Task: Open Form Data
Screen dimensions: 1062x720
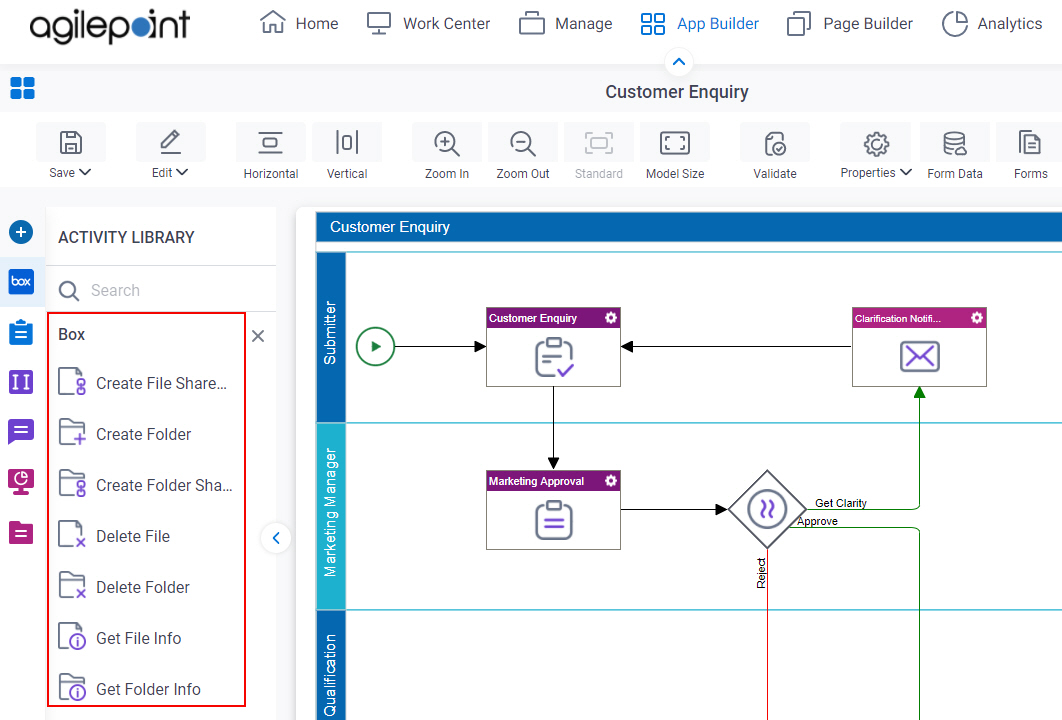Action: [x=955, y=153]
